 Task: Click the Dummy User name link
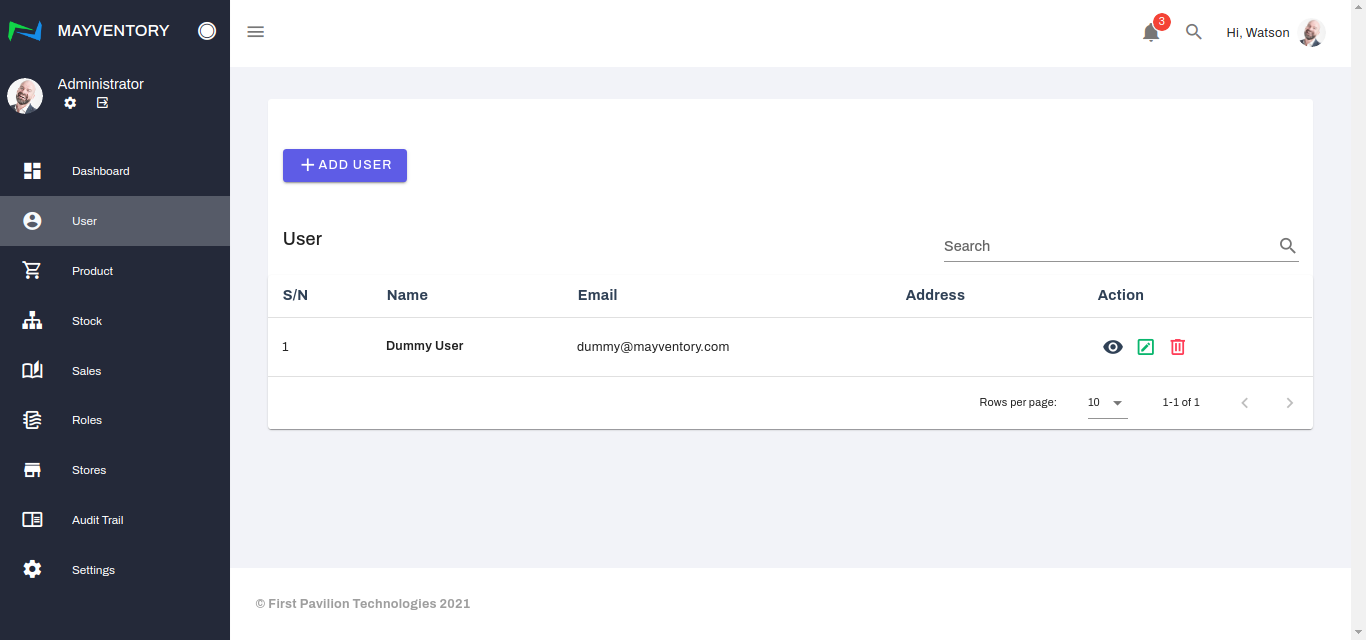(x=425, y=346)
